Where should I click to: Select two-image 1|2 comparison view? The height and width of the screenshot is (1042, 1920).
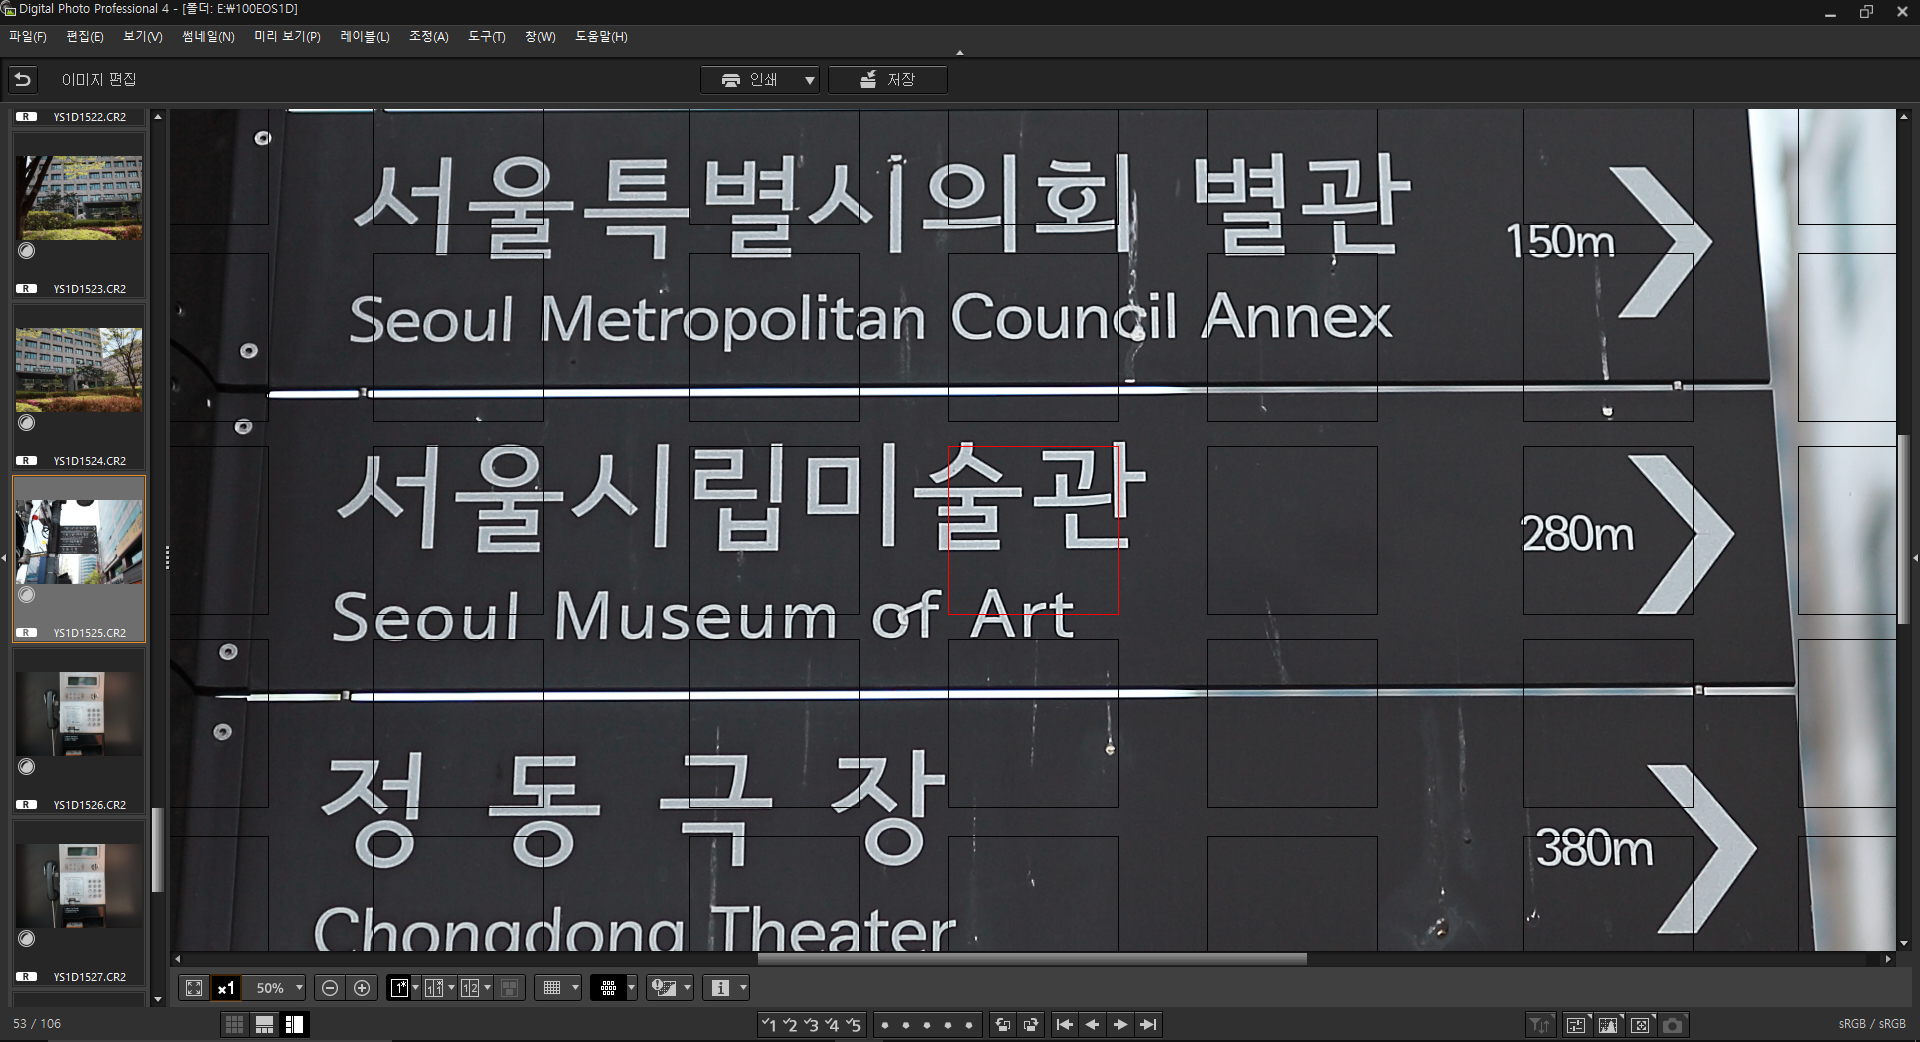tap(470, 988)
